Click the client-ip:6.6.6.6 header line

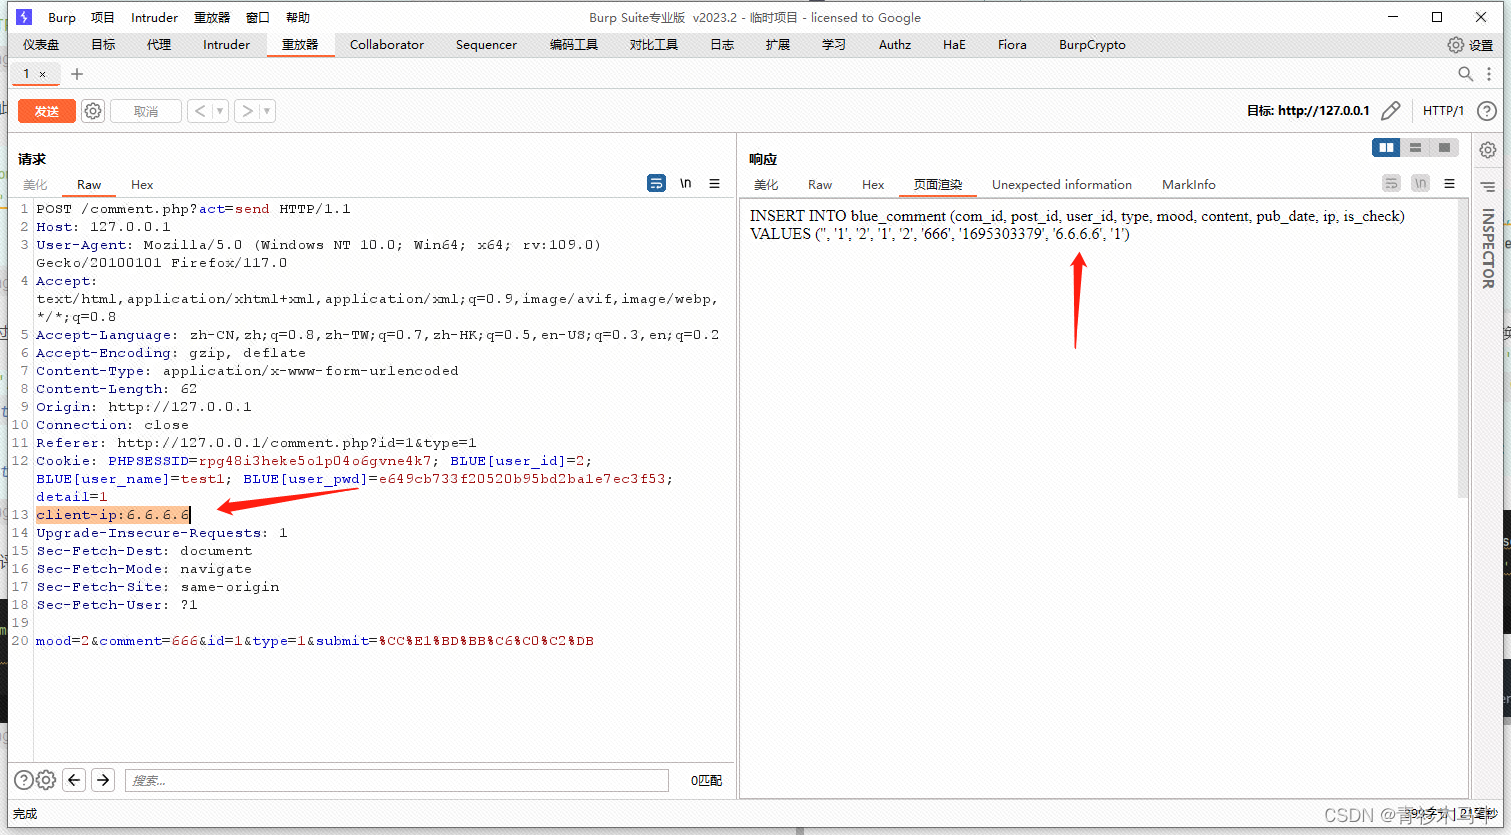113,515
